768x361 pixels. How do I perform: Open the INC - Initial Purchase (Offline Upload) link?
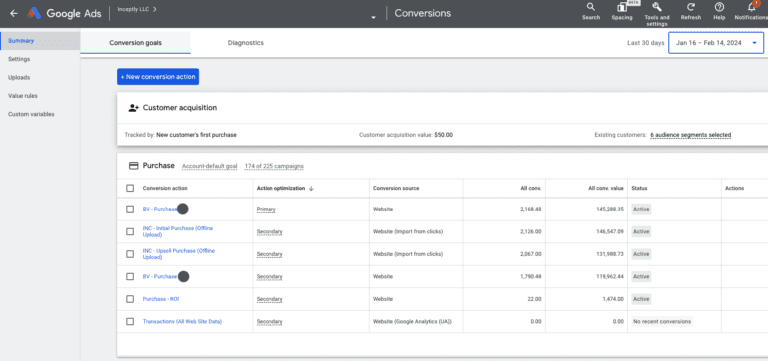(178, 231)
